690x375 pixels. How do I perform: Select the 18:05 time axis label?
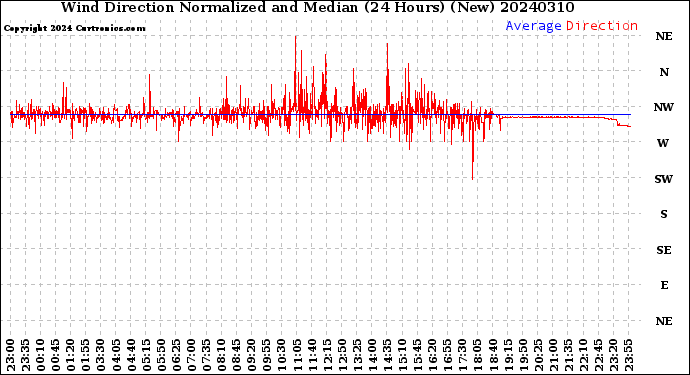tap(478, 356)
